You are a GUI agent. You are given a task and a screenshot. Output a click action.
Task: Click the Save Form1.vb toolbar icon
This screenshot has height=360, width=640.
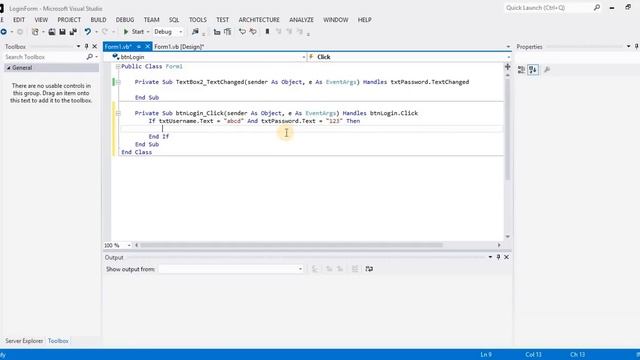tap(62, 31)
